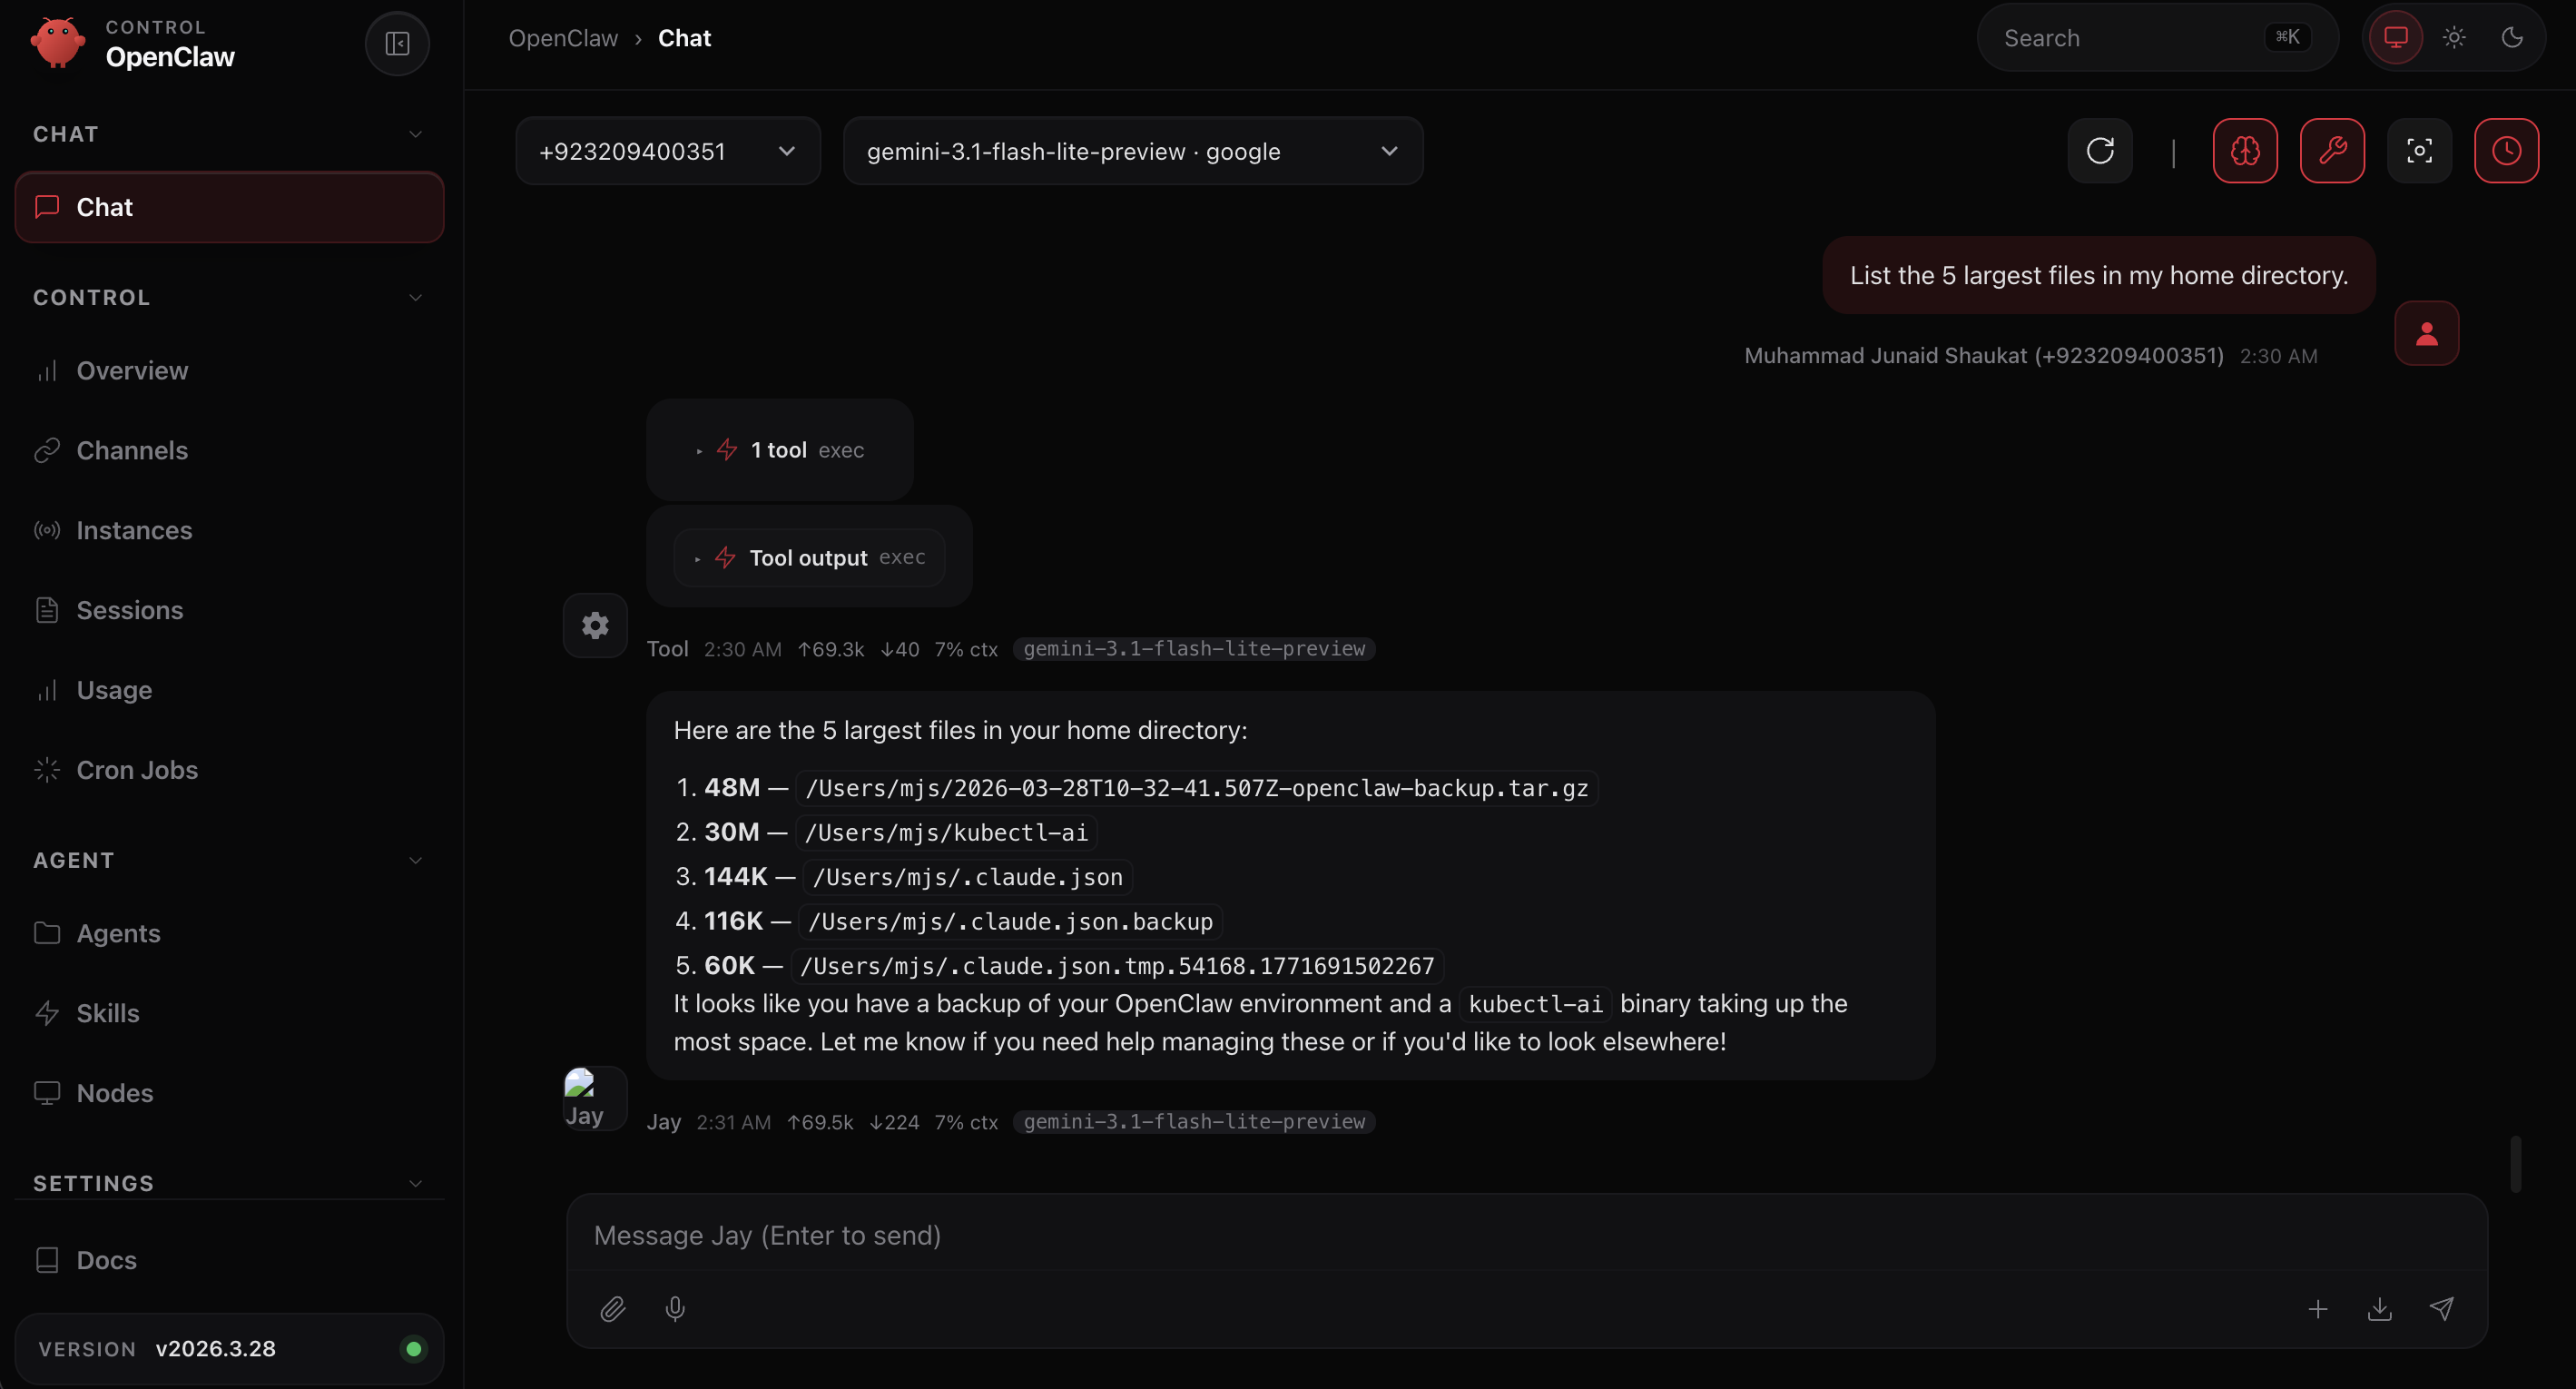Switch theme to light mode with sun icon
Image resolution: width=2576 pixels, height=1389 pixels.
(x=2454, y=37)
